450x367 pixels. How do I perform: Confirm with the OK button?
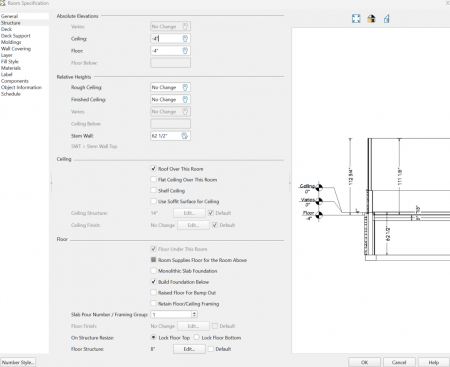[x=364, y=362]
